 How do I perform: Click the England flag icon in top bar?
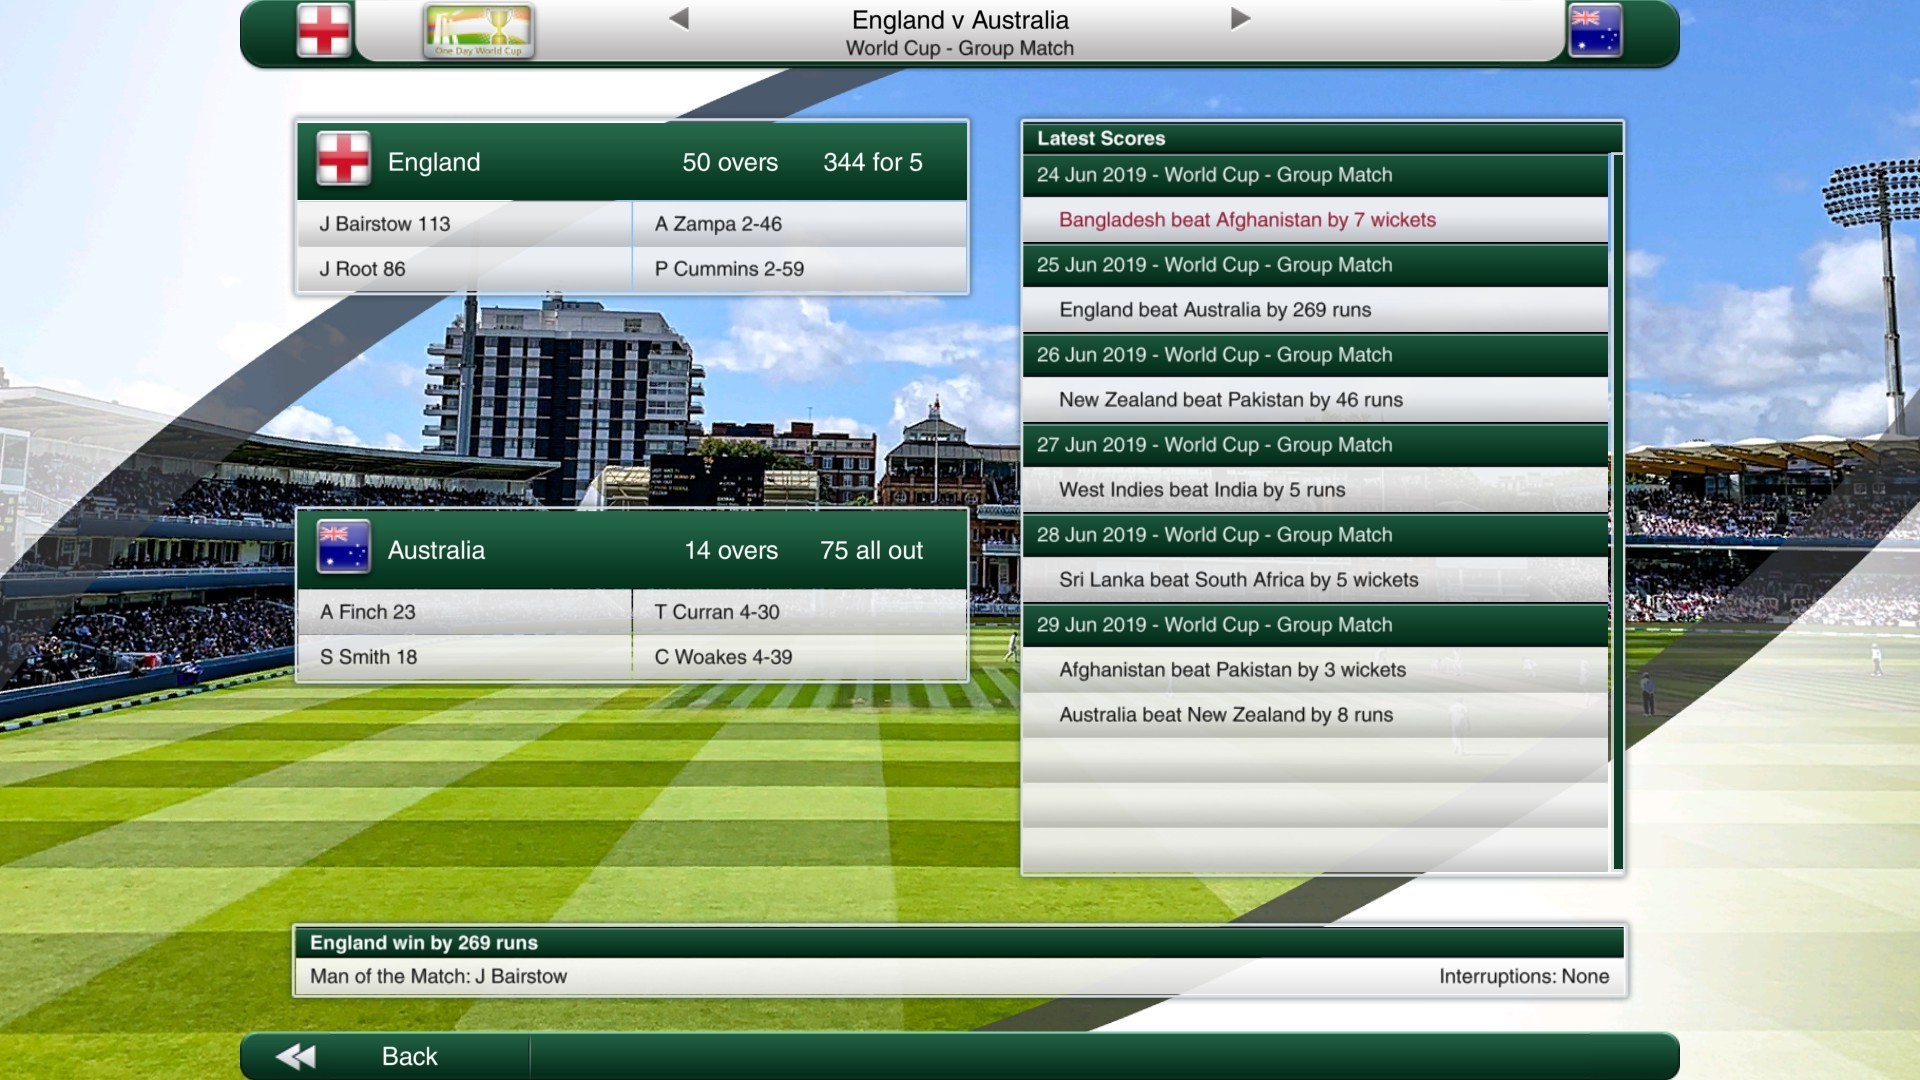324,29
